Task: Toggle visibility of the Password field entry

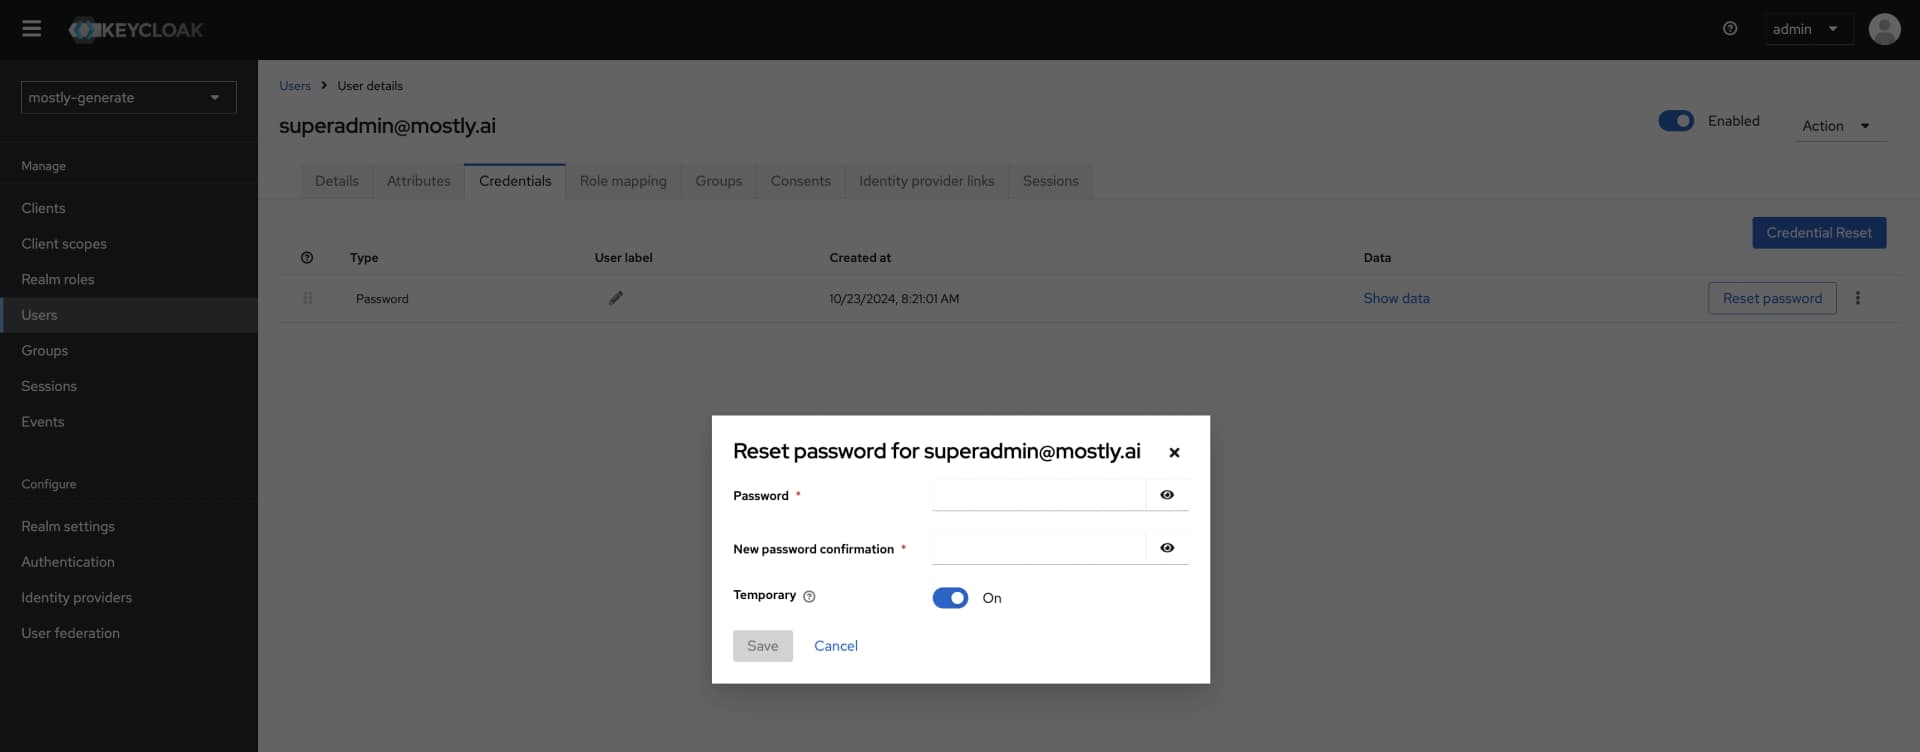Action: [1167, 494]
